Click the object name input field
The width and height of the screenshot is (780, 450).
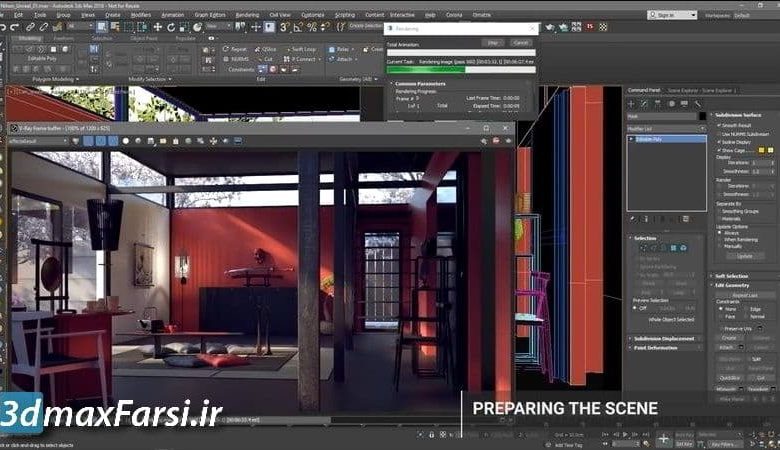pyautogui.click(x=662, y=116)
